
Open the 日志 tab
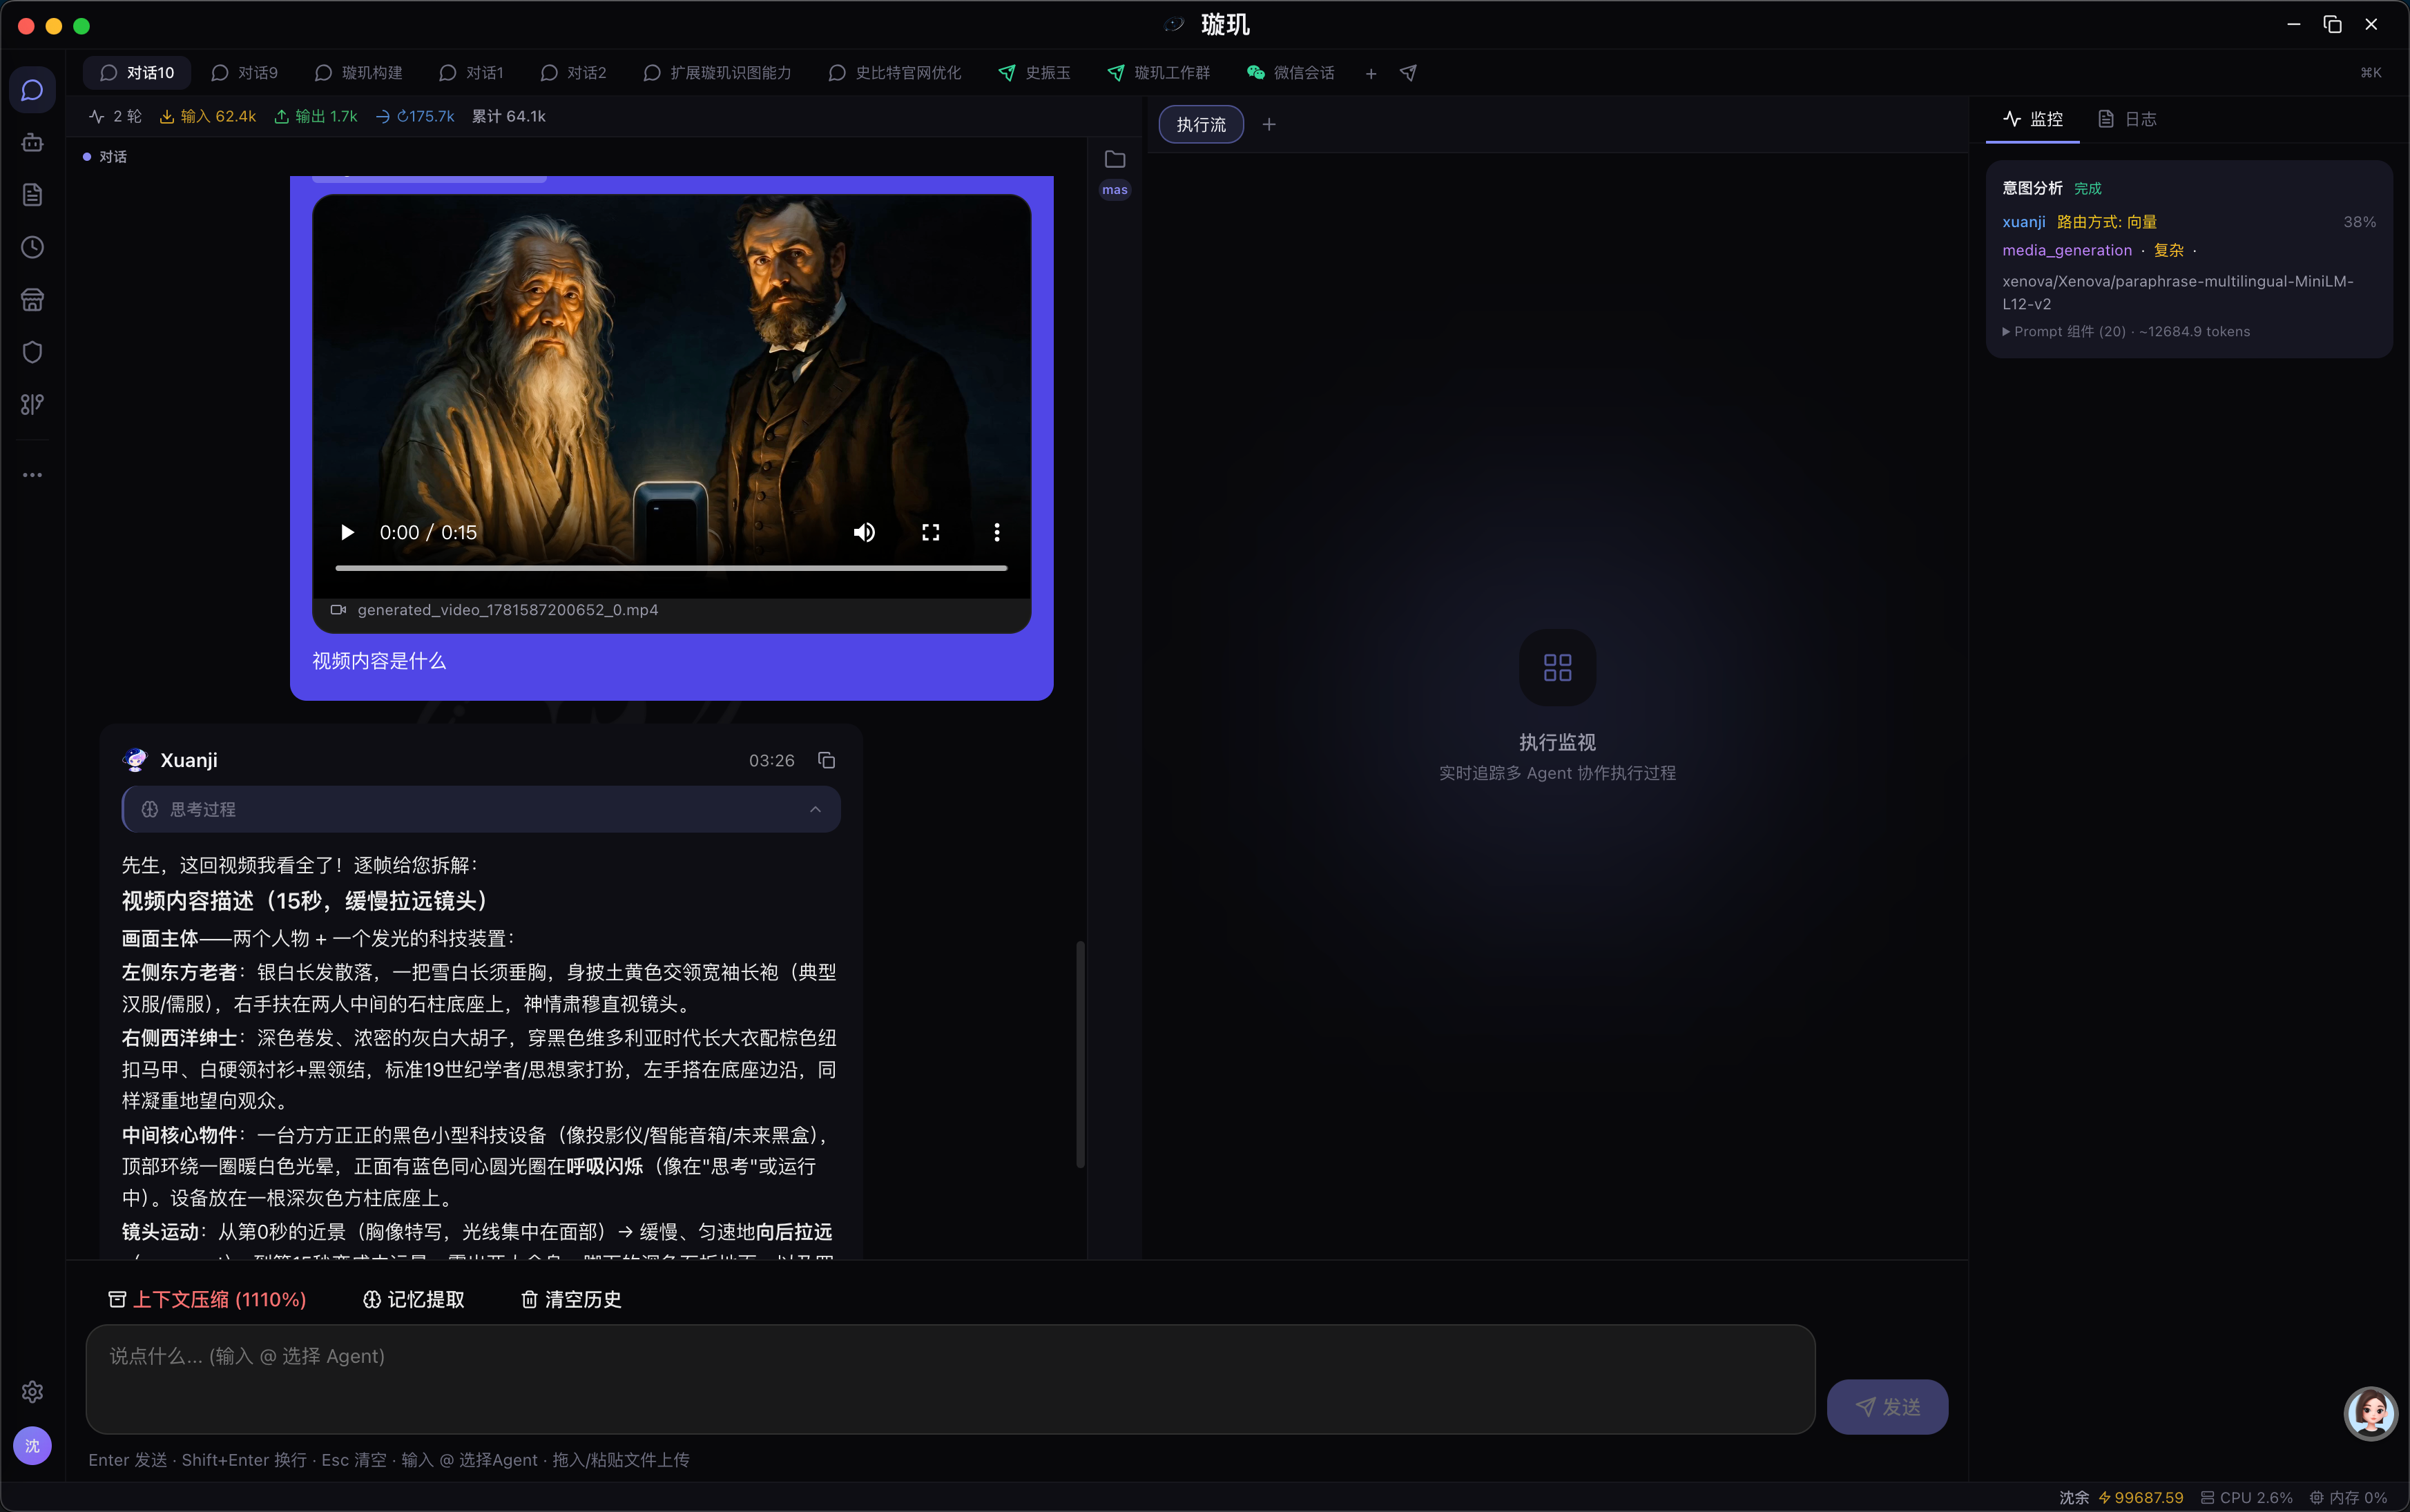pyautogui.click(x=2127, y=119)
